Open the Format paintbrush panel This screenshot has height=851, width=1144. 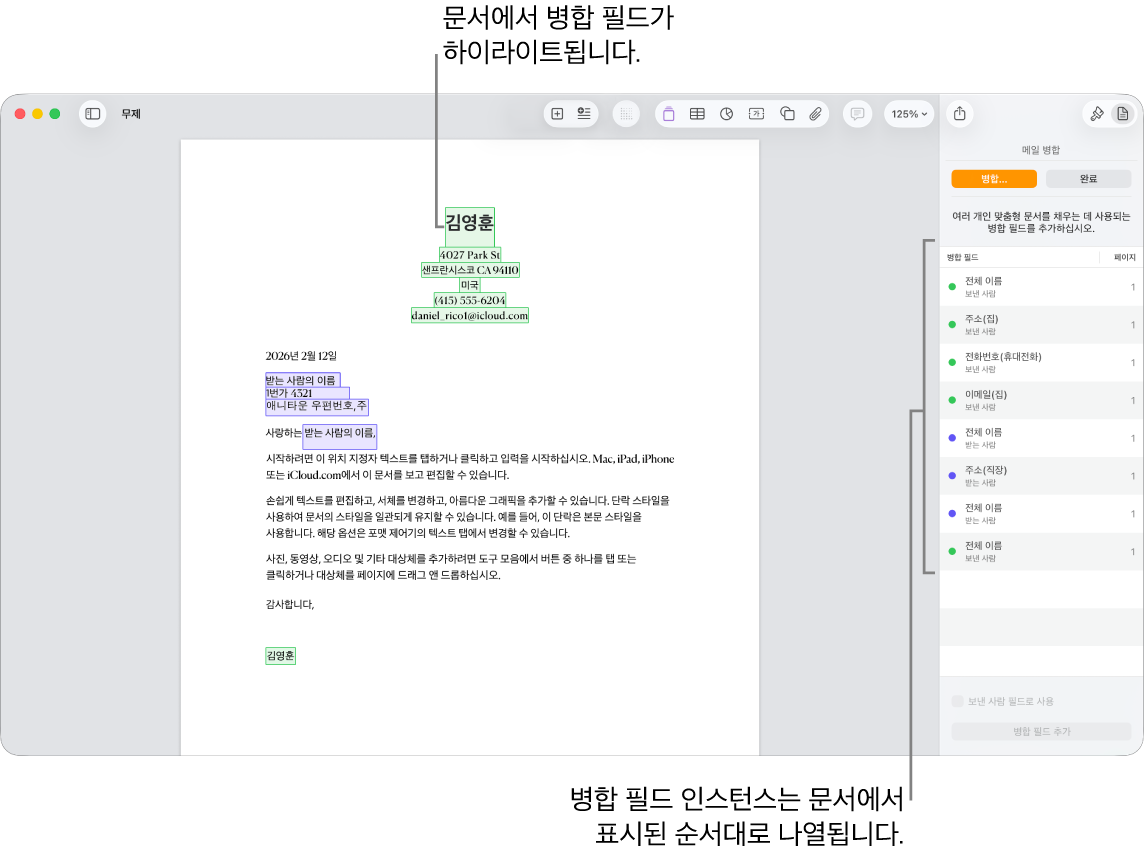1097,114
